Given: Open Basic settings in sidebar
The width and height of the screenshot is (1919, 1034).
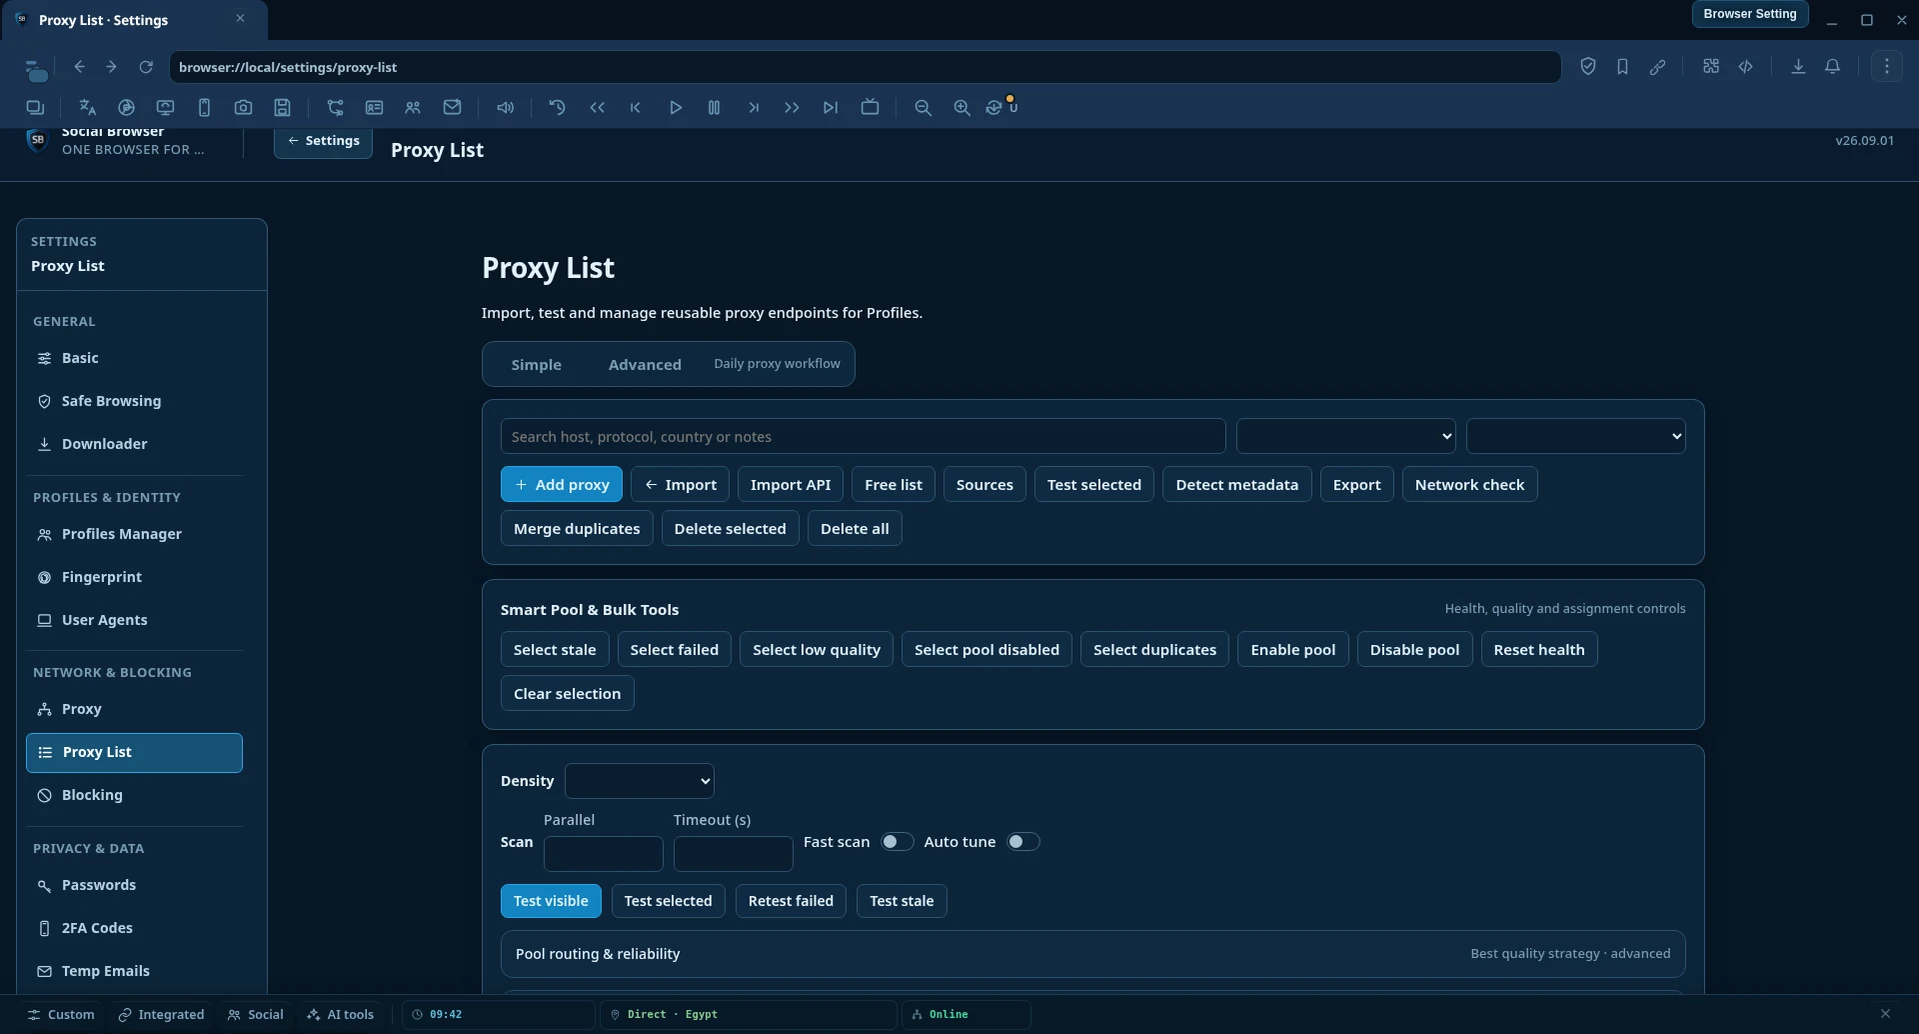Looking at the screenshot, I should click(134, 358).
